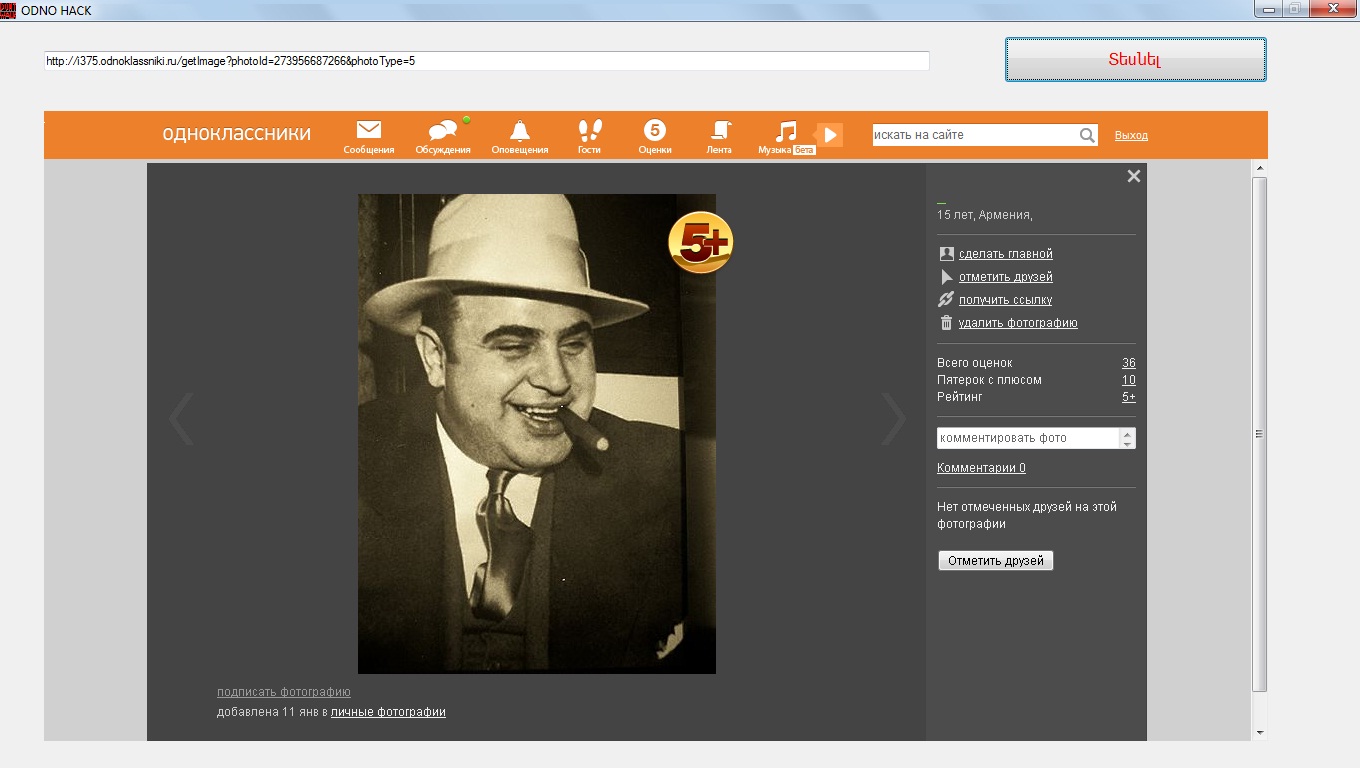Click the сделать главной profile icon
The image size is (1360, 768).
[946, 254]
